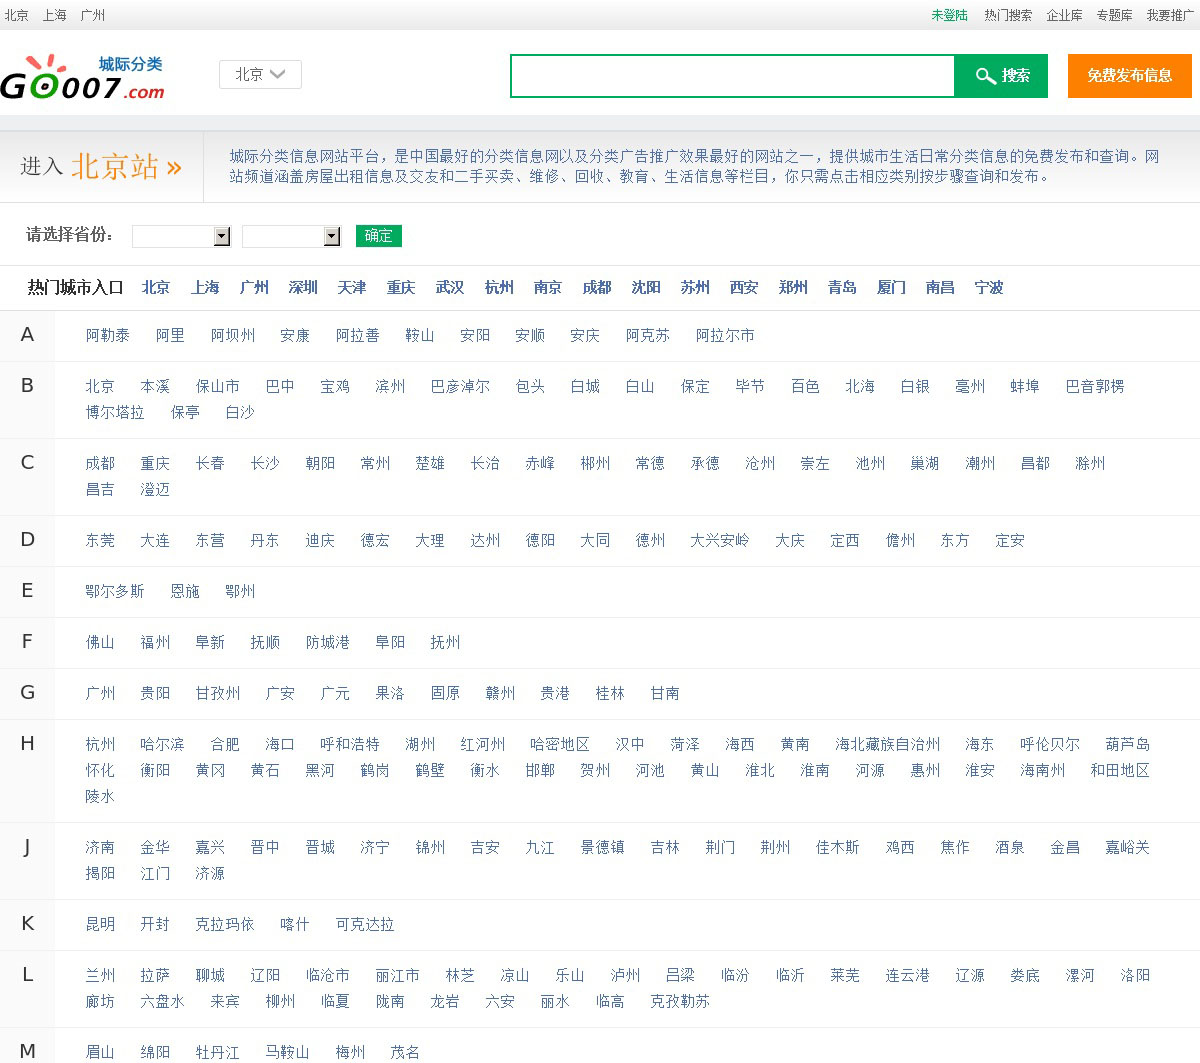Image resolution: width=1200 pixels, height=1063 pixels.
Task: Open 景德镇 under letter J
Action: point(602,848)
